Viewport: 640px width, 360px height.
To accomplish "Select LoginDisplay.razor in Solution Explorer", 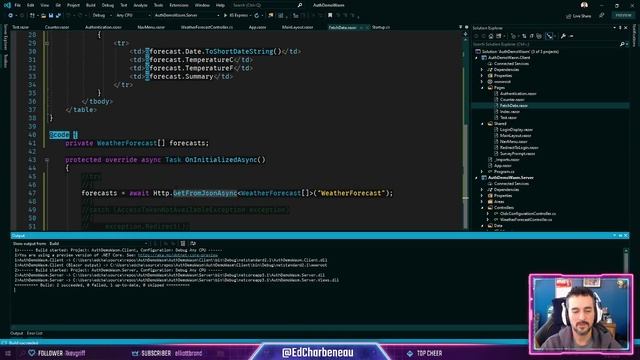I will (x=516, y=130).
